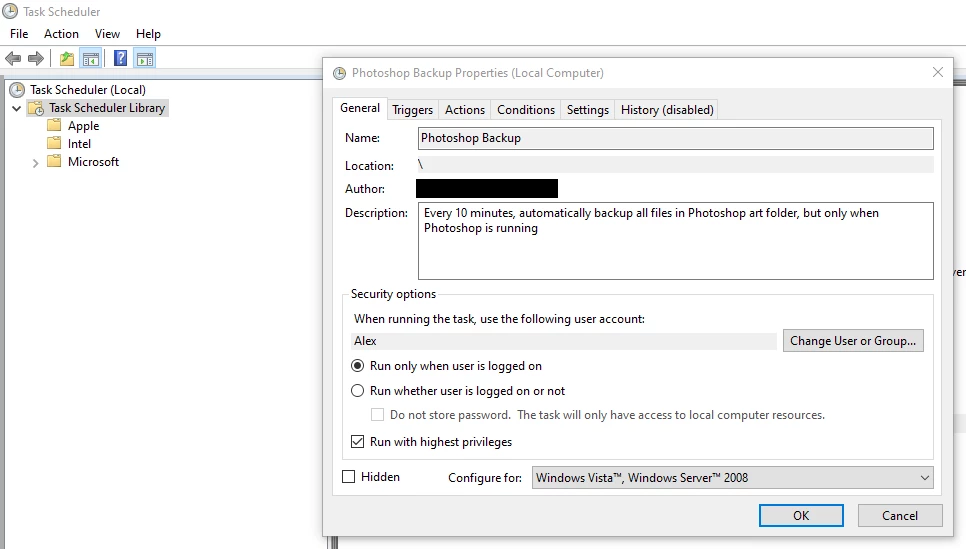The width and height of the screenshot is (966, 549).
Task: Click the Name field containing Photoshop Backup
Action: [x=676, y=138]
